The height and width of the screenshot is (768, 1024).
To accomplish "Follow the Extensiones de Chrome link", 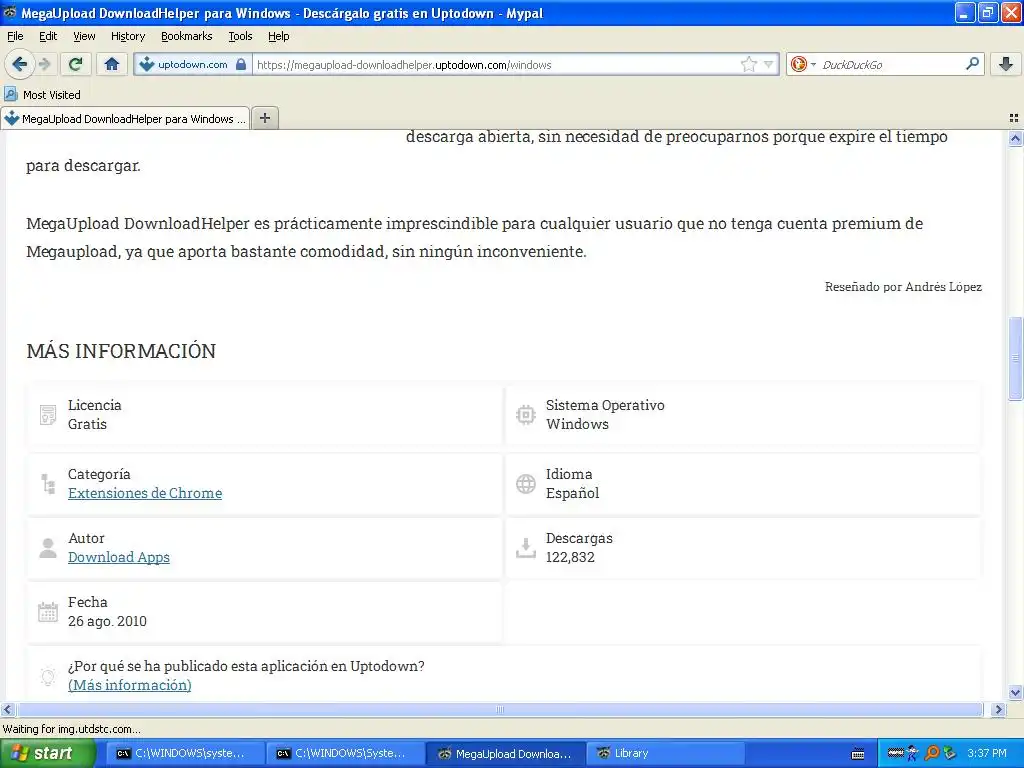I will [145, 493].
